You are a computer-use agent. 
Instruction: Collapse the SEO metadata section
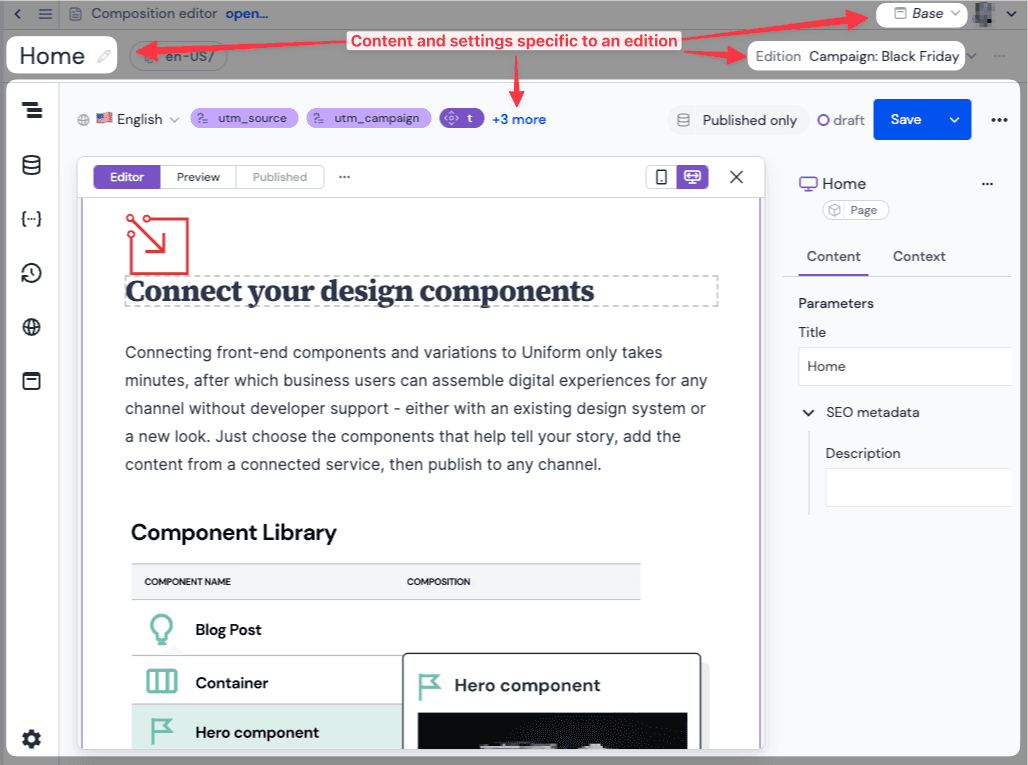click(x=808, y=412)
